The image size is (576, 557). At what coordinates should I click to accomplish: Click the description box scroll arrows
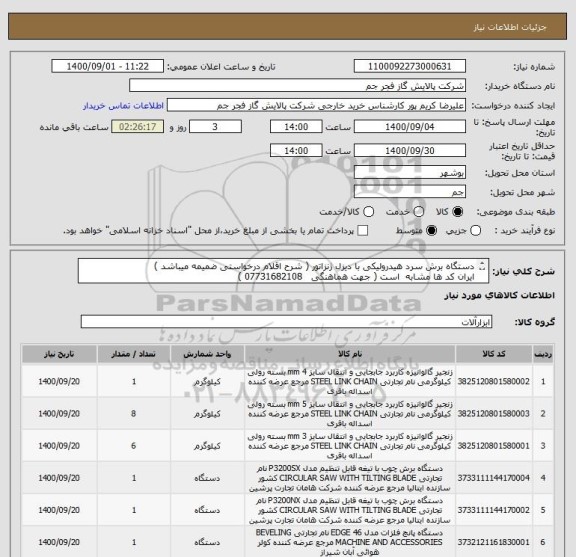[x=483, y=266]
